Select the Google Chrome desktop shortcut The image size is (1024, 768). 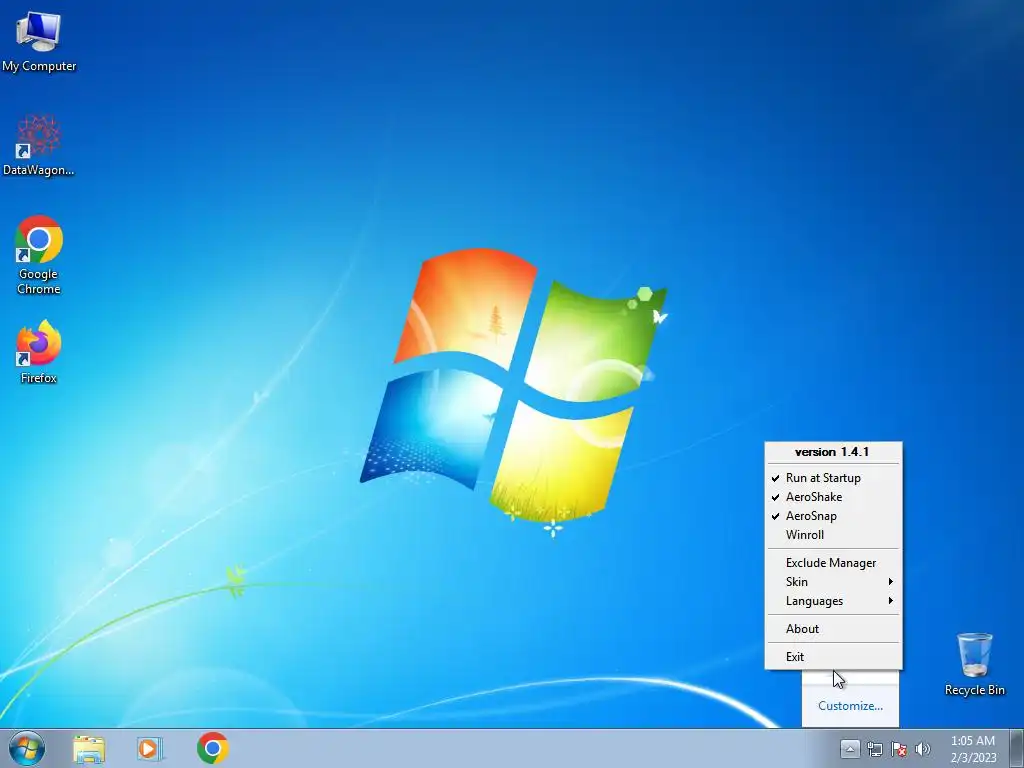pyautogui.click(x=39, y=255)
